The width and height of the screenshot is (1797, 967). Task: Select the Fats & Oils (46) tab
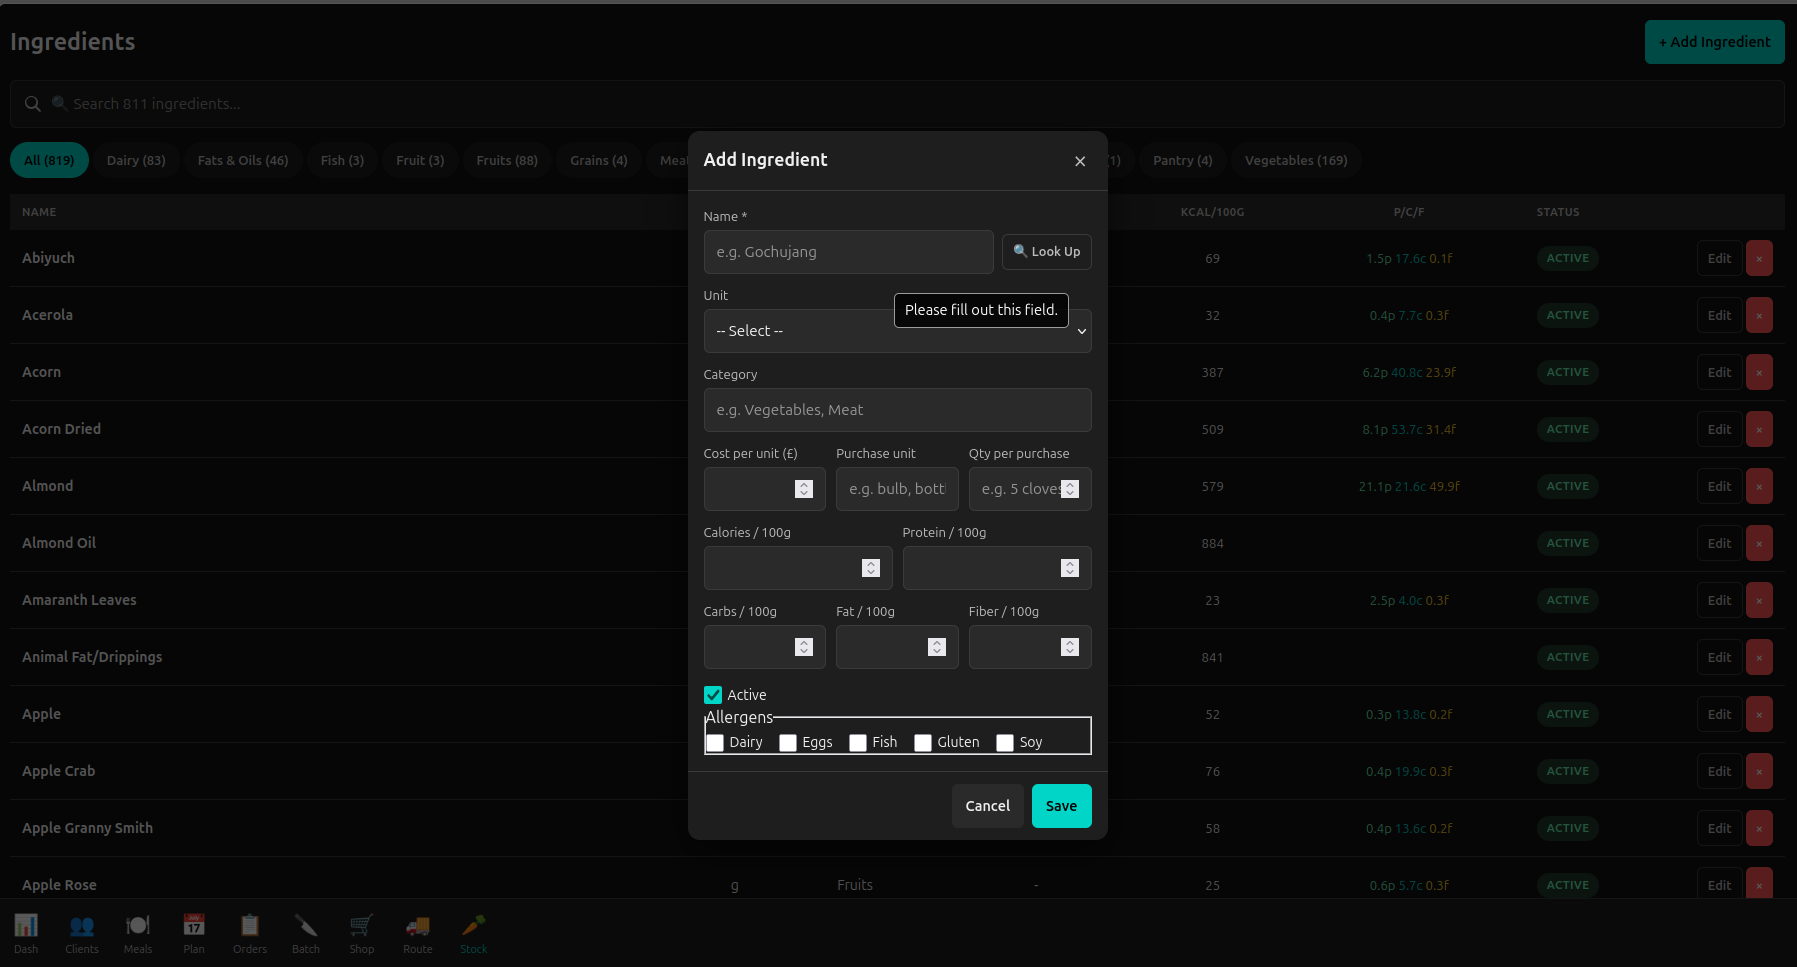coord(243,160)
